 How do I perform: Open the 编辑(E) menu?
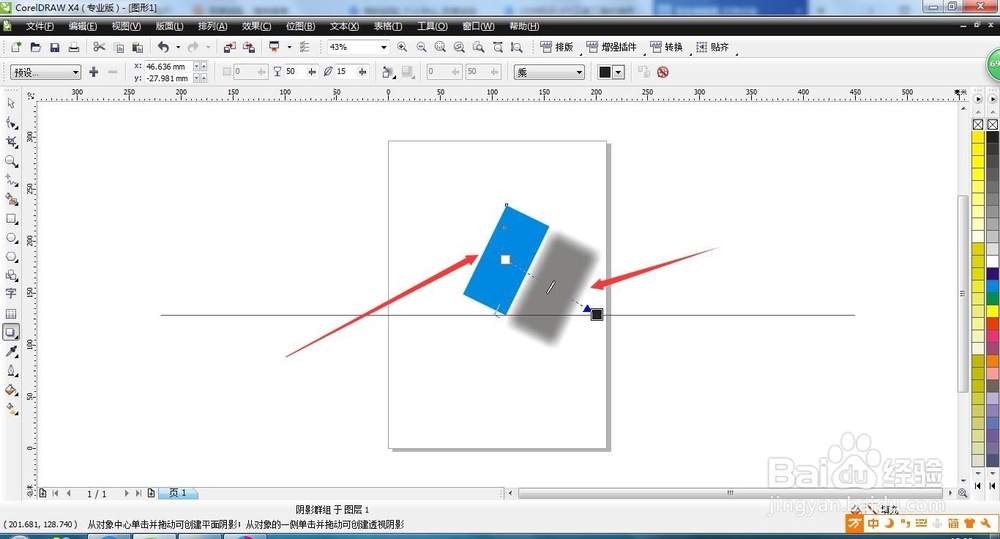83,26
